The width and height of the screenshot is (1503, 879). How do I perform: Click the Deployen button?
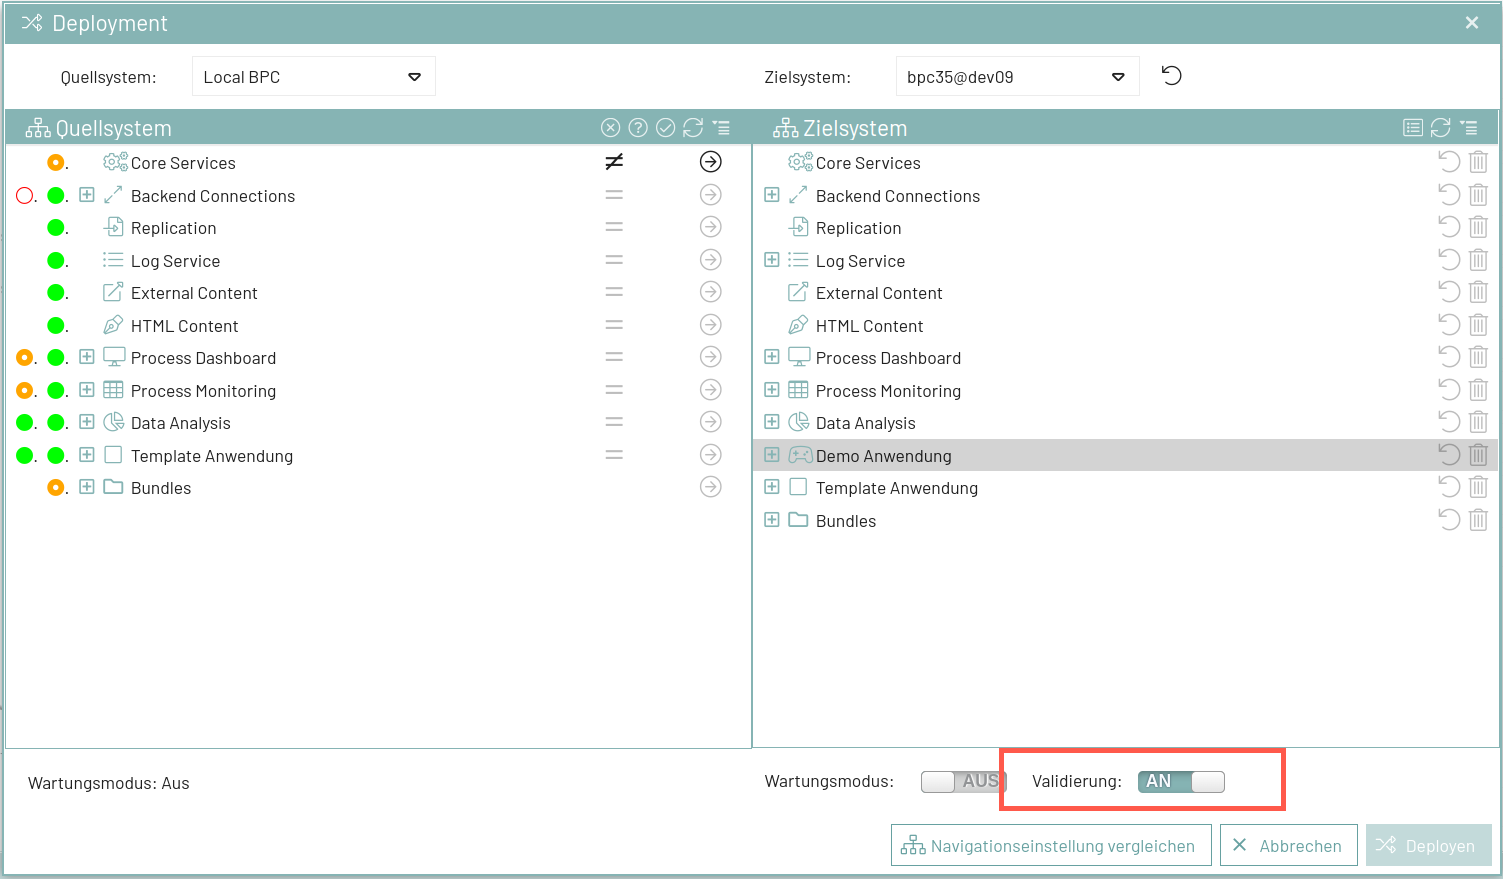(1428, 845)
